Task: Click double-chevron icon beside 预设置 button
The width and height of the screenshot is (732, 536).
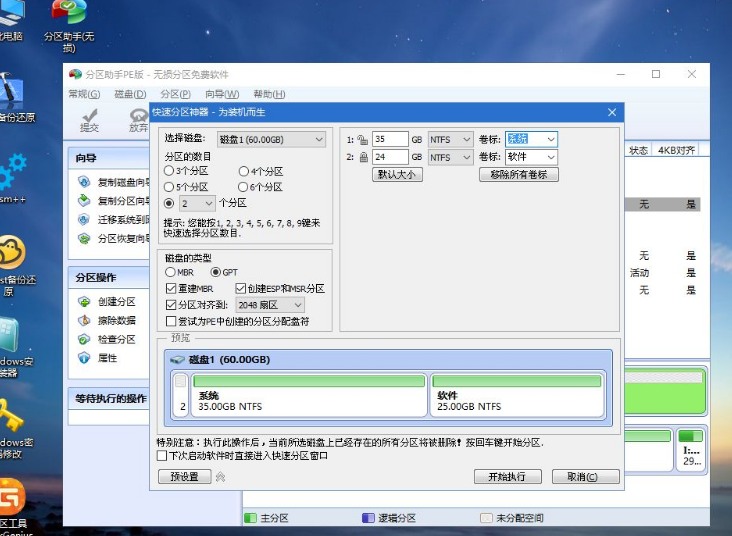Action: [221, 477]
